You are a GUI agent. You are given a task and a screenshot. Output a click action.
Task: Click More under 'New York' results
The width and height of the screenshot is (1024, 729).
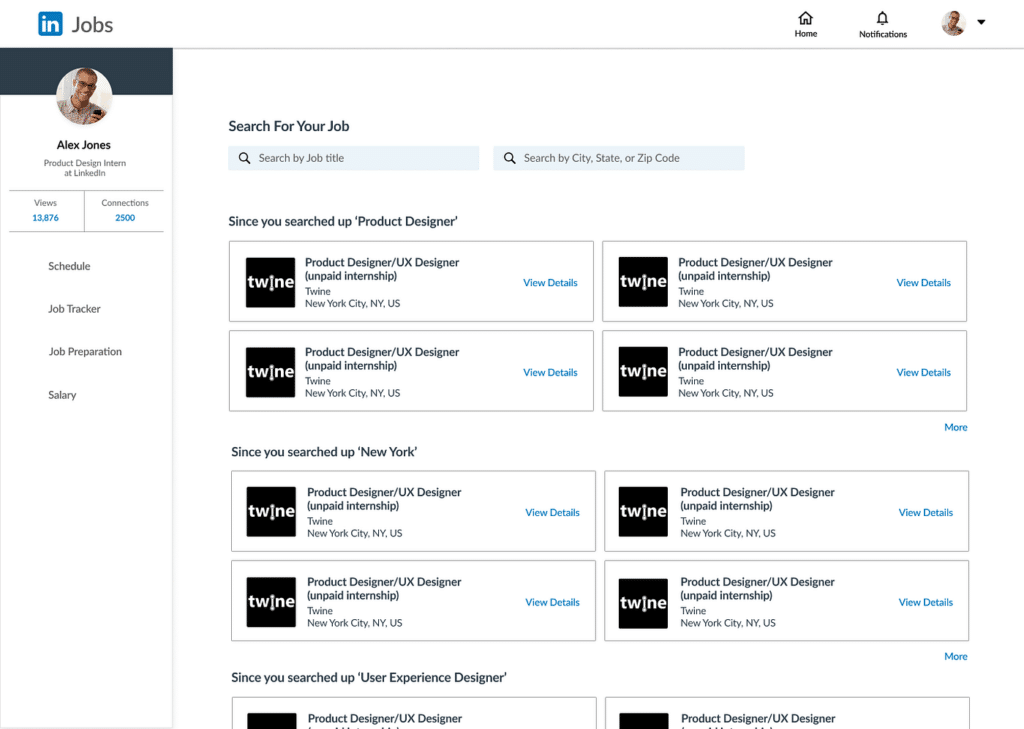point(955,656)
